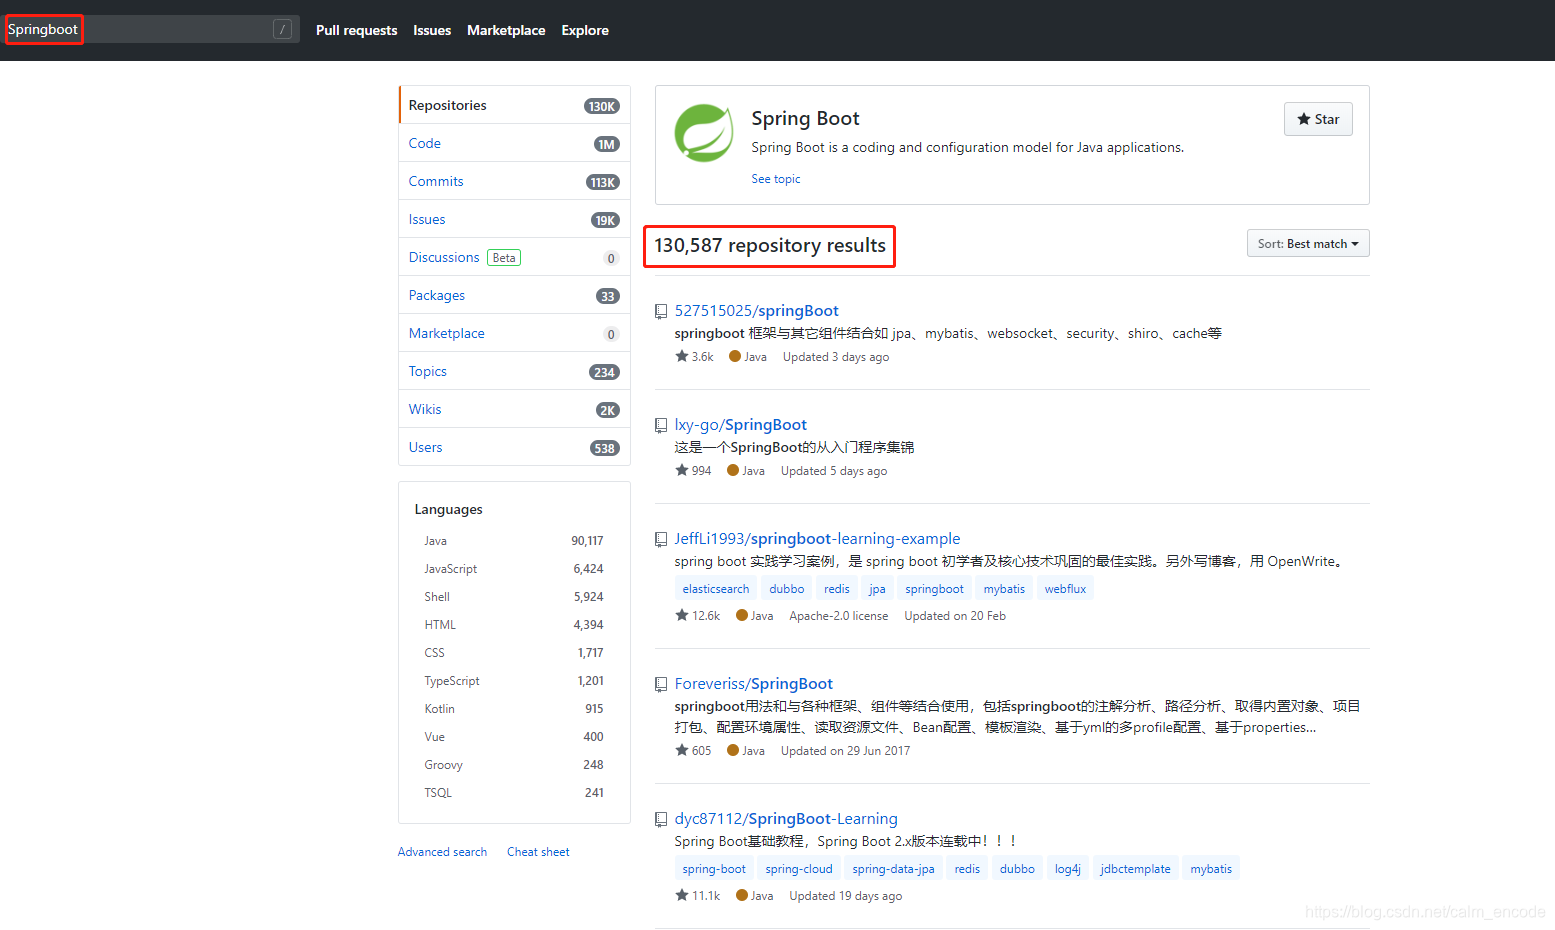The height and width of the screenshot is (930, 1555).
Task: Filter results by JavaScript language
Action: click(514, 569)
